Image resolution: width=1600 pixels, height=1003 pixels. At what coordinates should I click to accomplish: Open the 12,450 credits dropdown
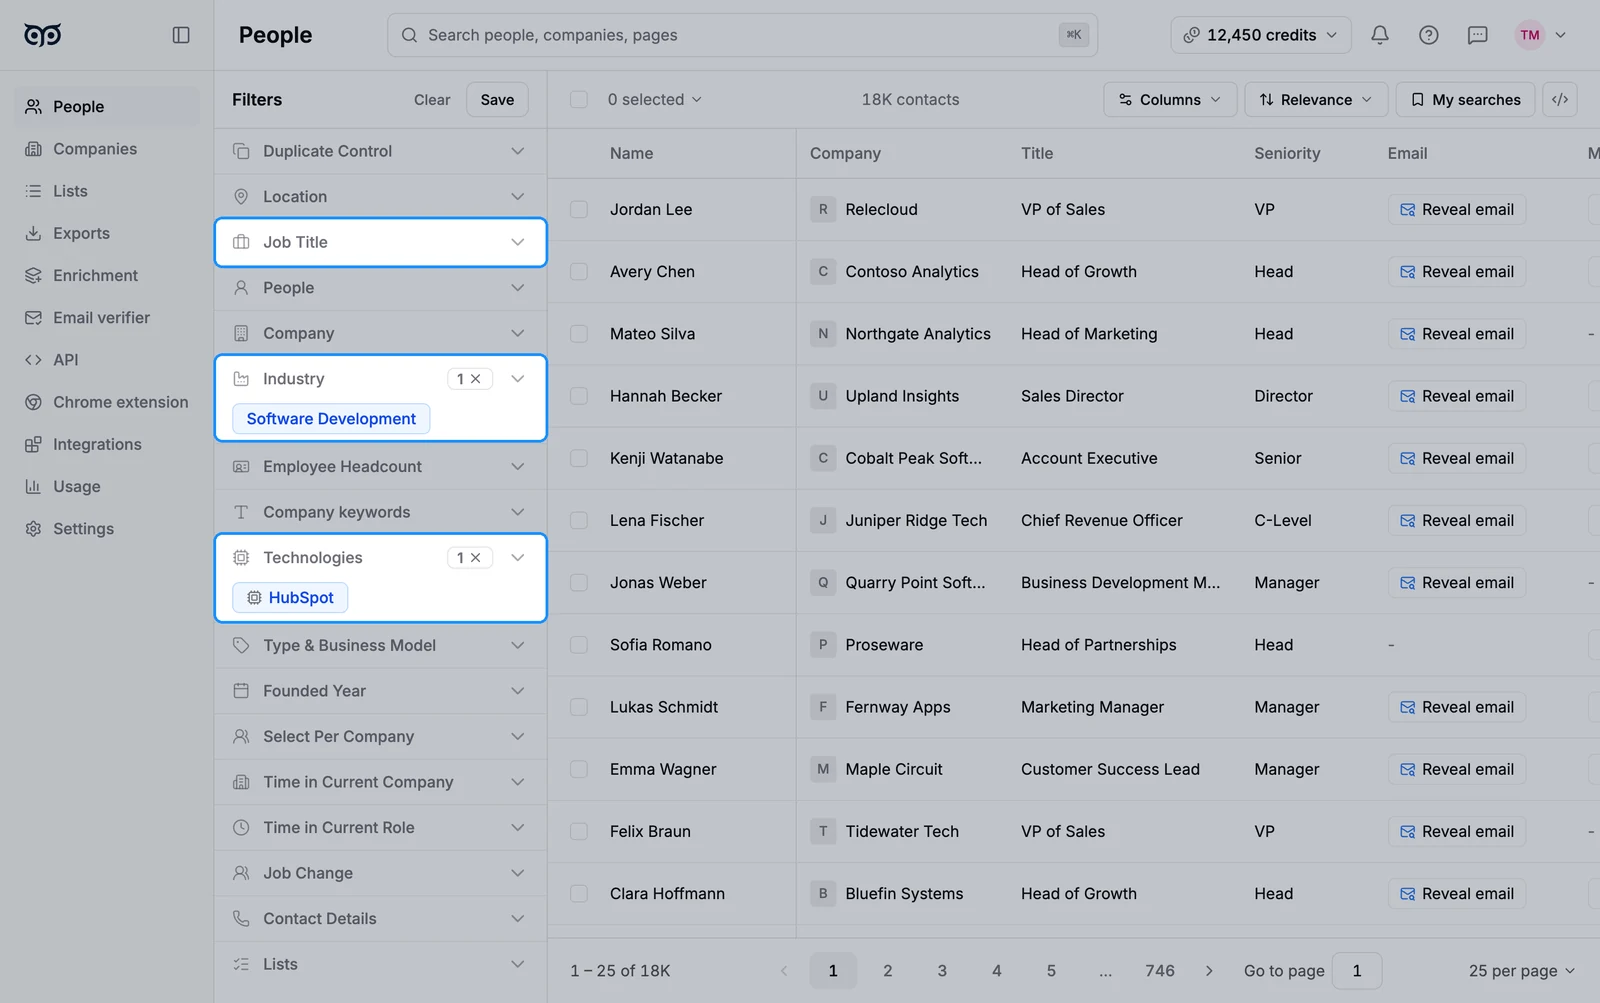[1261, 35]
